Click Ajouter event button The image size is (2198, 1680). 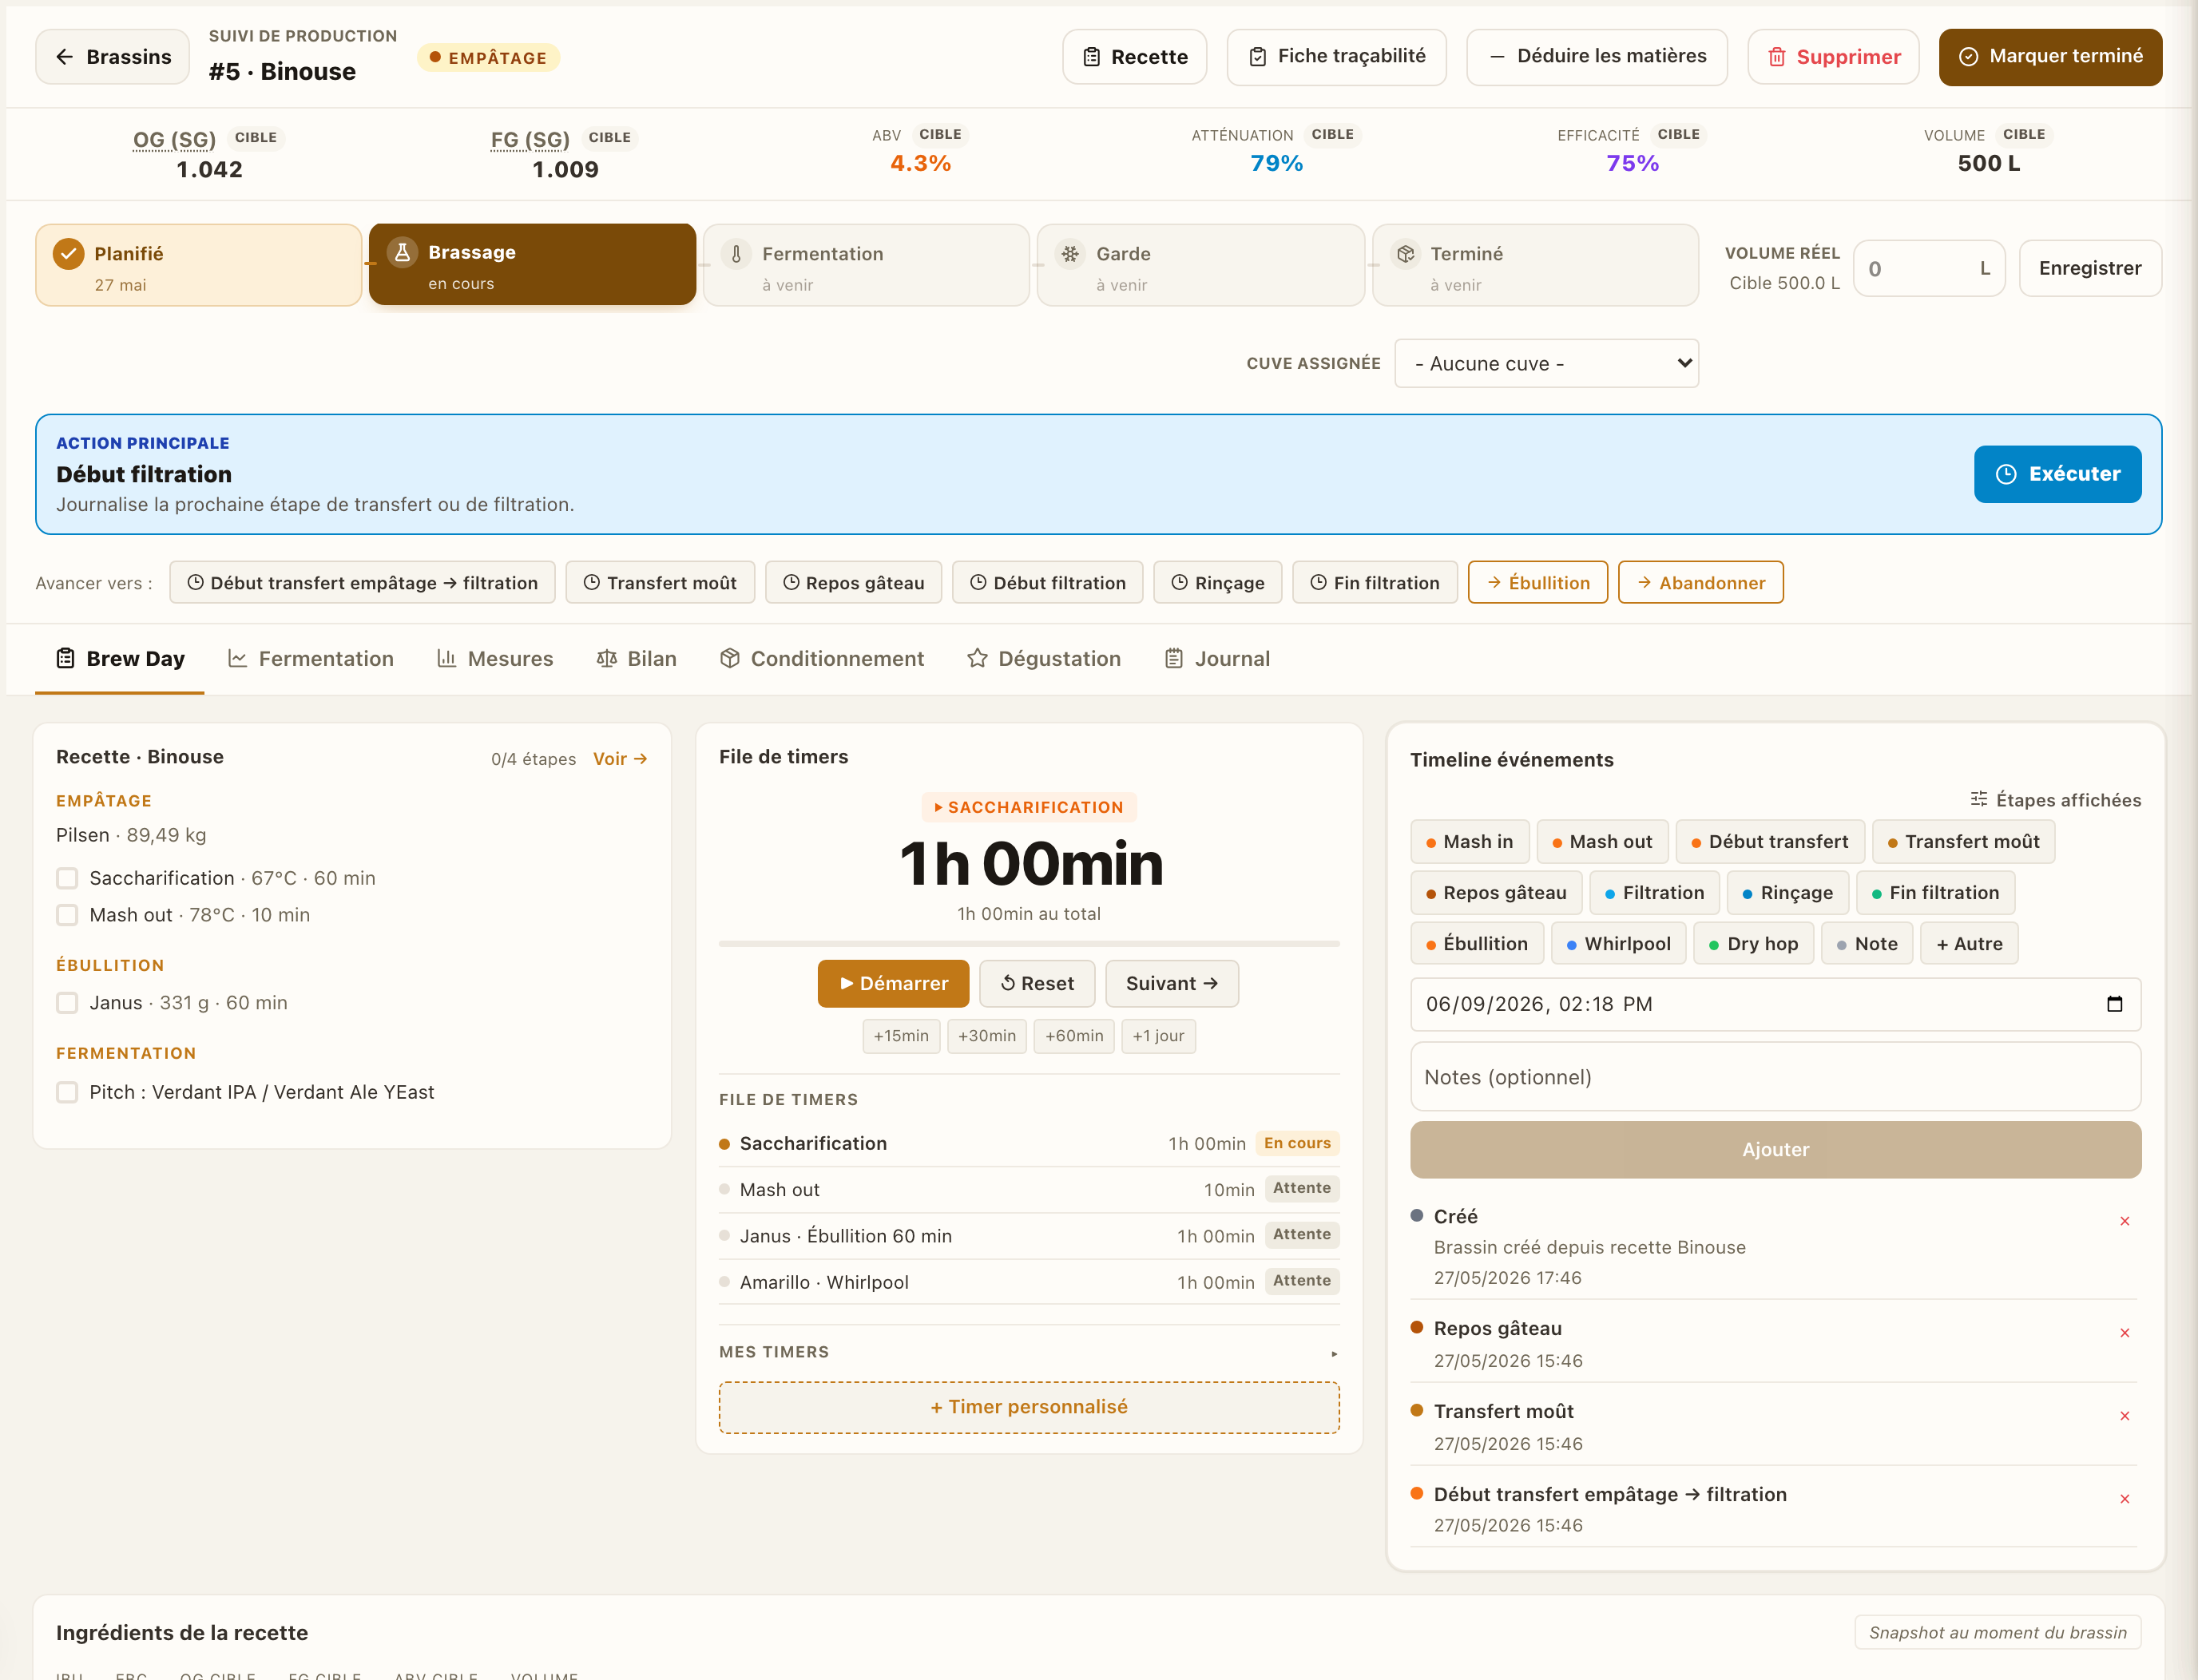point(1775,1150)
